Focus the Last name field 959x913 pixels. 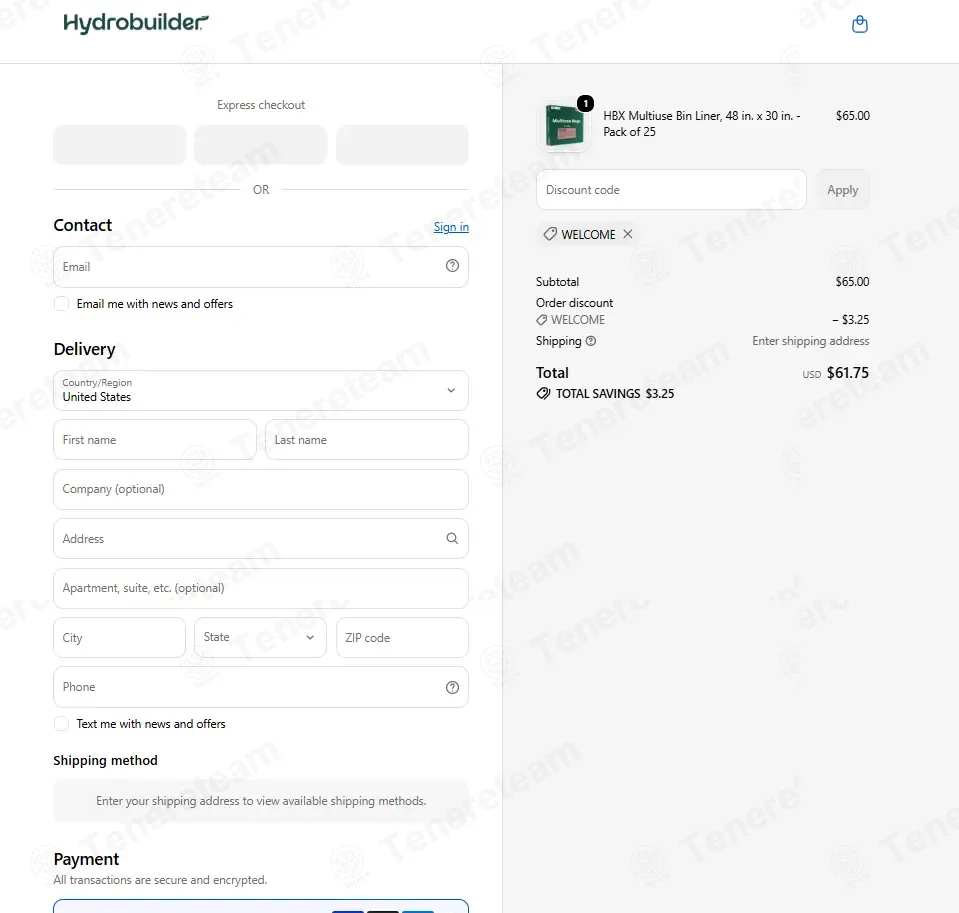tap(367, 440)
